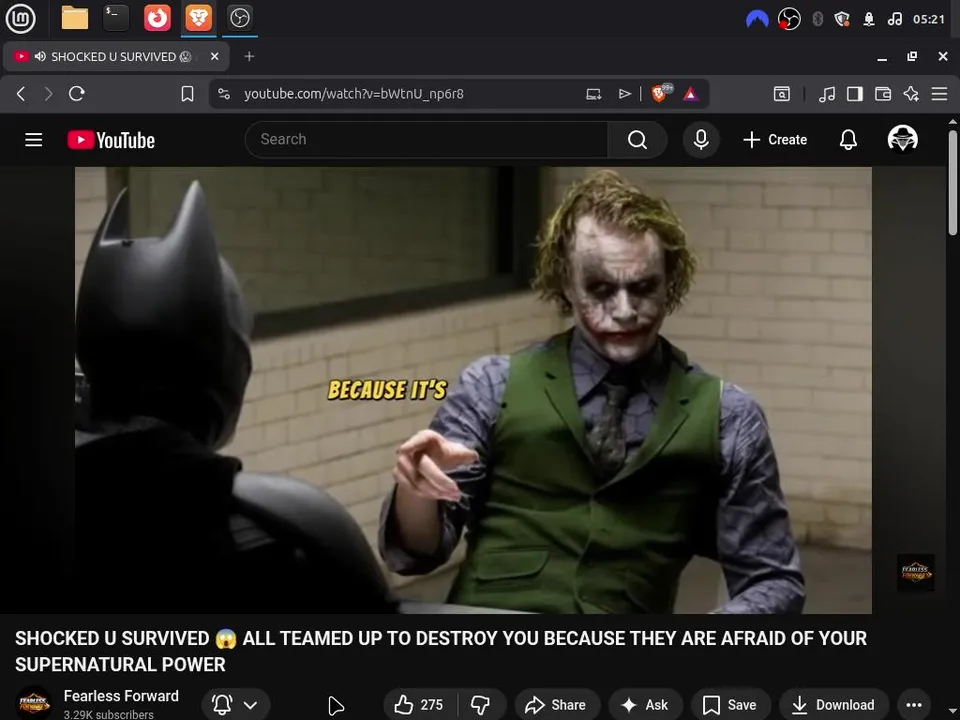
Task: Expand the subscription notification bell dropdown
Action: coord(236,705)
